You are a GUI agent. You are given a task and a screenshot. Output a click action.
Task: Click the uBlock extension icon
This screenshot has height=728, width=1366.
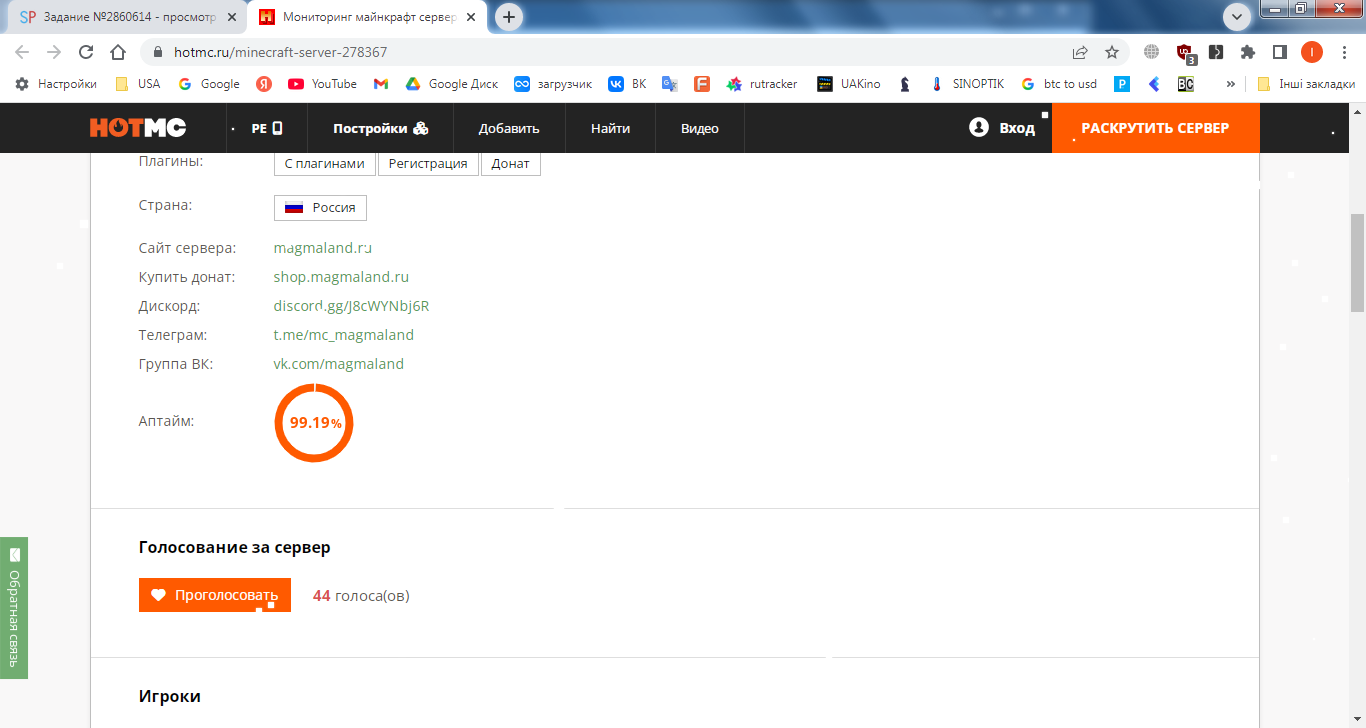tap(1184, 52)
